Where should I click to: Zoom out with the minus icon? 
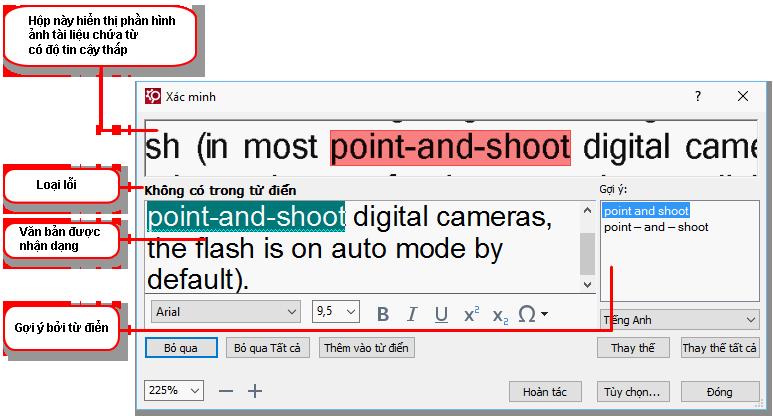pyautogui.click(x=226, y=391)
